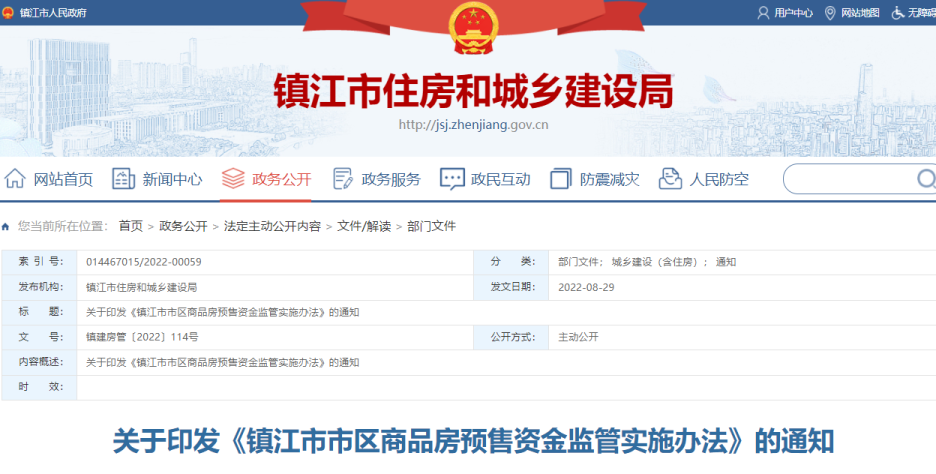This screenshot has height=474, width=936.
Task: Open 政民互动 navigation item
Action: [x=501, y=179]
